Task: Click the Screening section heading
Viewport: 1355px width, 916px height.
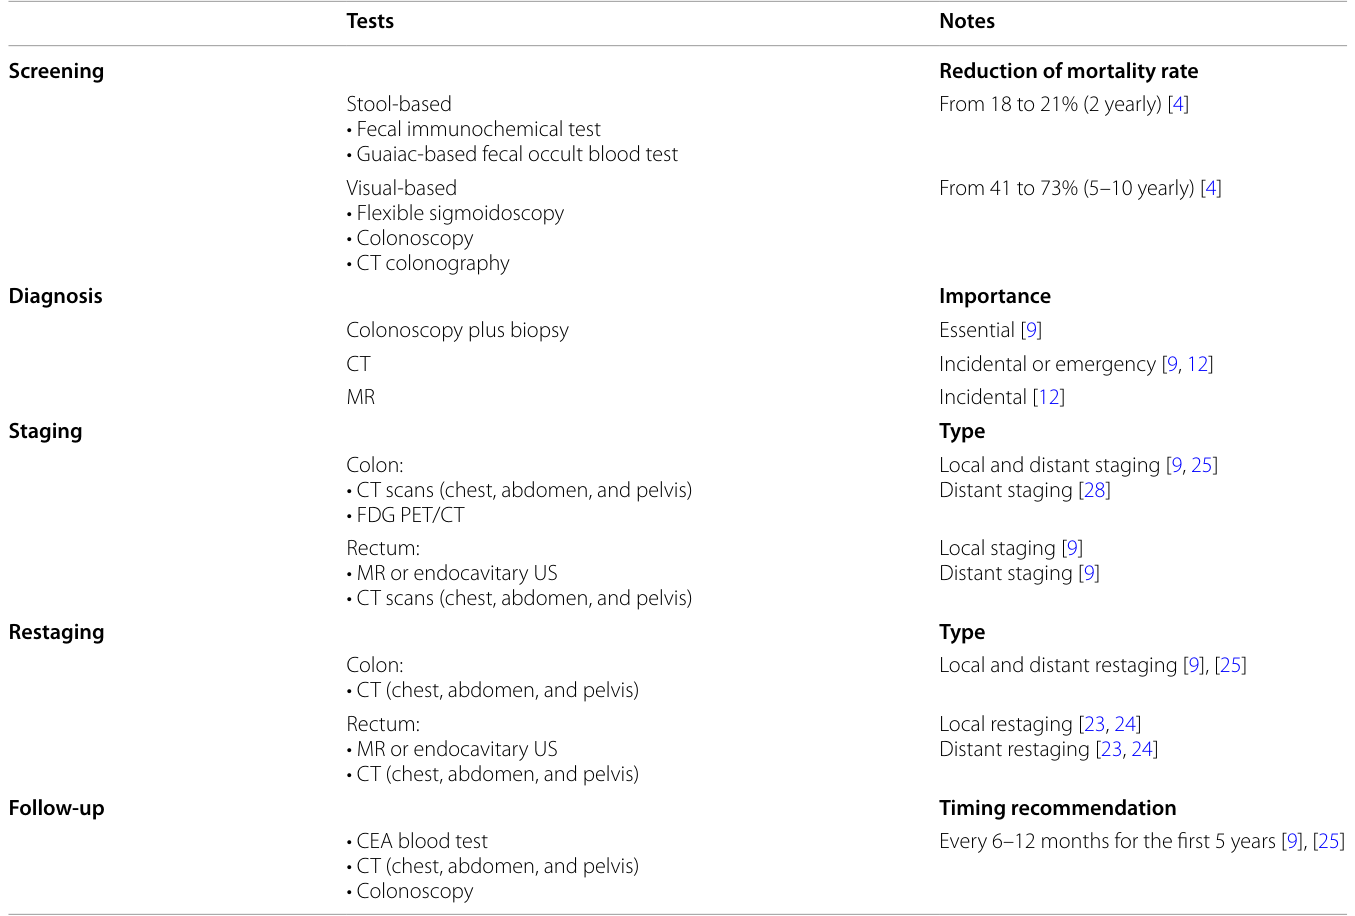Action: [56, 71]
